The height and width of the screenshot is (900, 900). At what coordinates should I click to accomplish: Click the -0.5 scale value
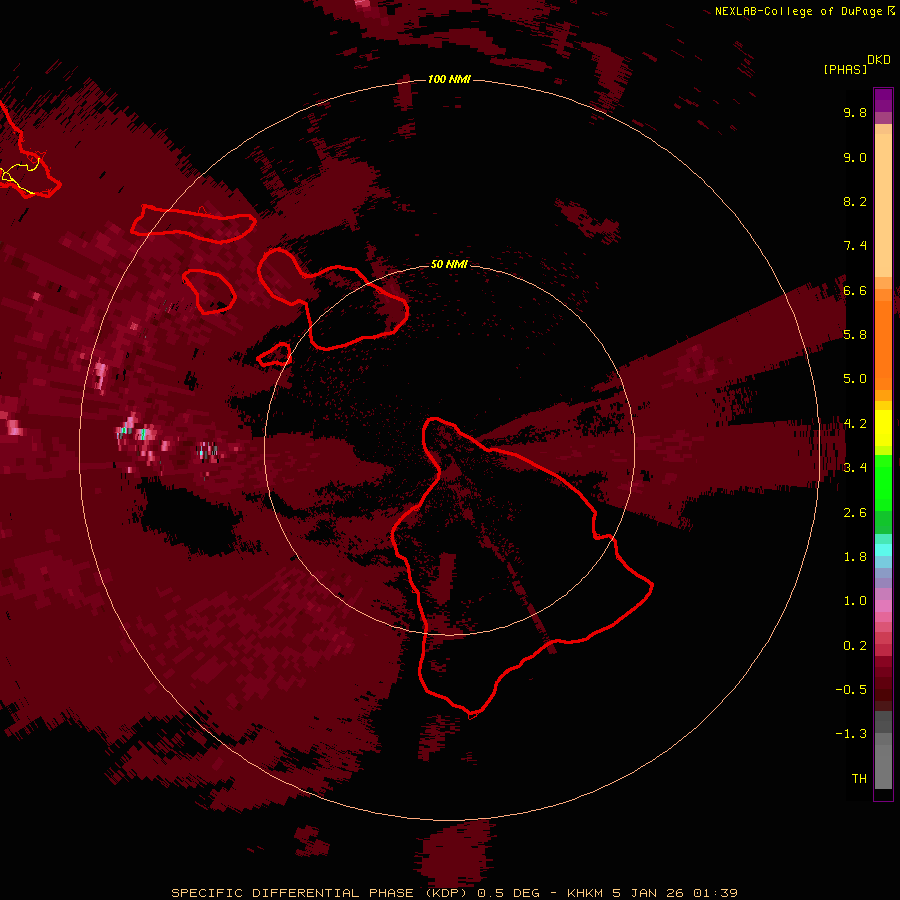pyautogui.click(x=851, y=690)
